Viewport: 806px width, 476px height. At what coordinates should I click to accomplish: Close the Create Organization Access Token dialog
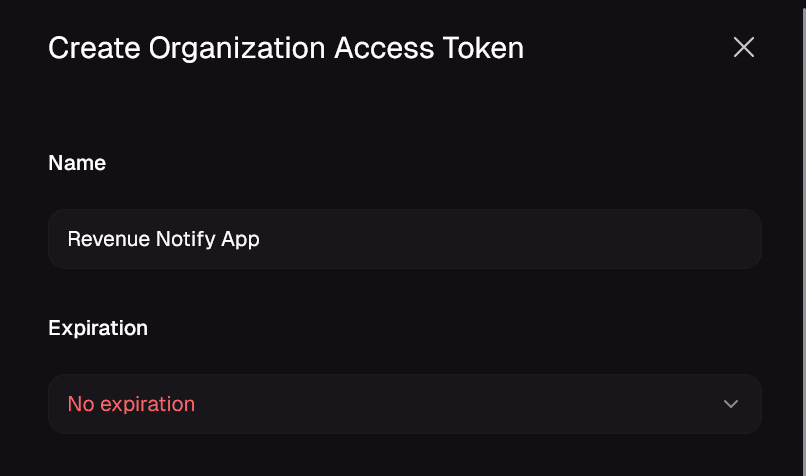[743, 47]
